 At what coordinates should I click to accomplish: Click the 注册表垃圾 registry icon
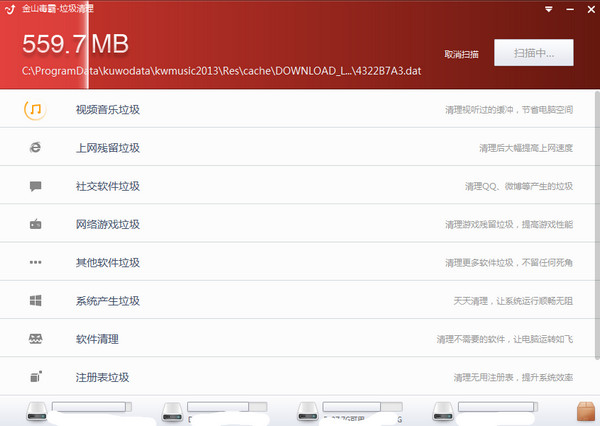[35, 377]
